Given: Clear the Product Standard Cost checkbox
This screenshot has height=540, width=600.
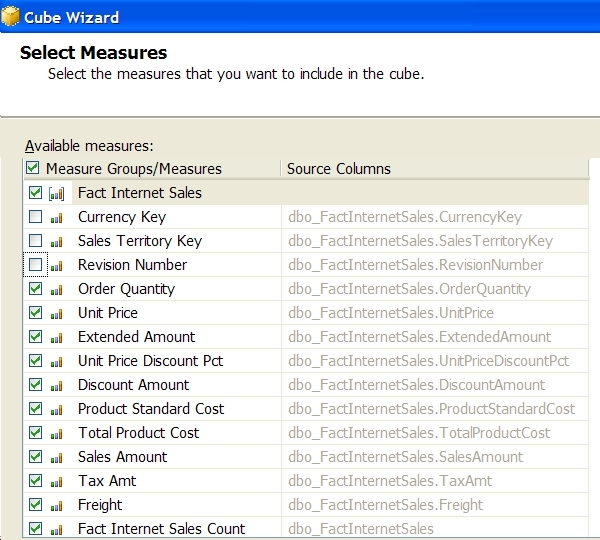Looking at the screenshot, I should click(35, 409).
